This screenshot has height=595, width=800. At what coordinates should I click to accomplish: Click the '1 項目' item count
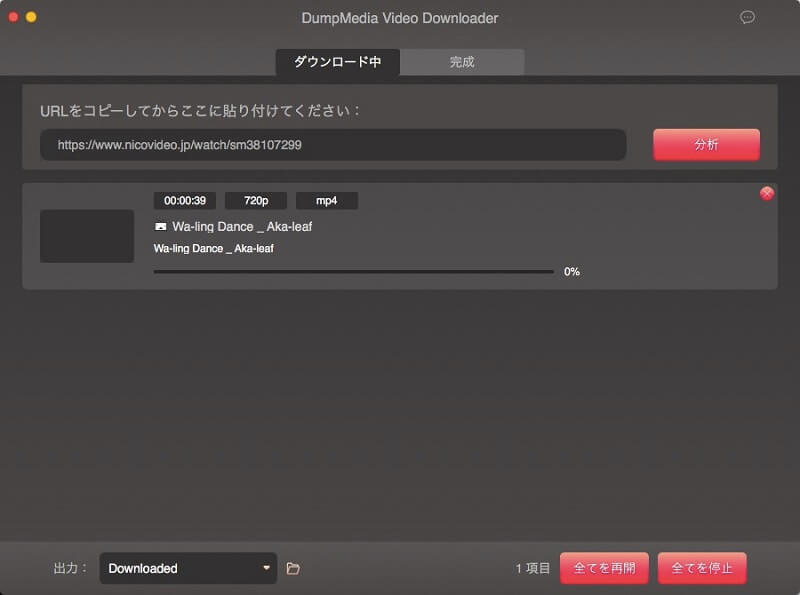pyautogui.click(x=533, y=568)
